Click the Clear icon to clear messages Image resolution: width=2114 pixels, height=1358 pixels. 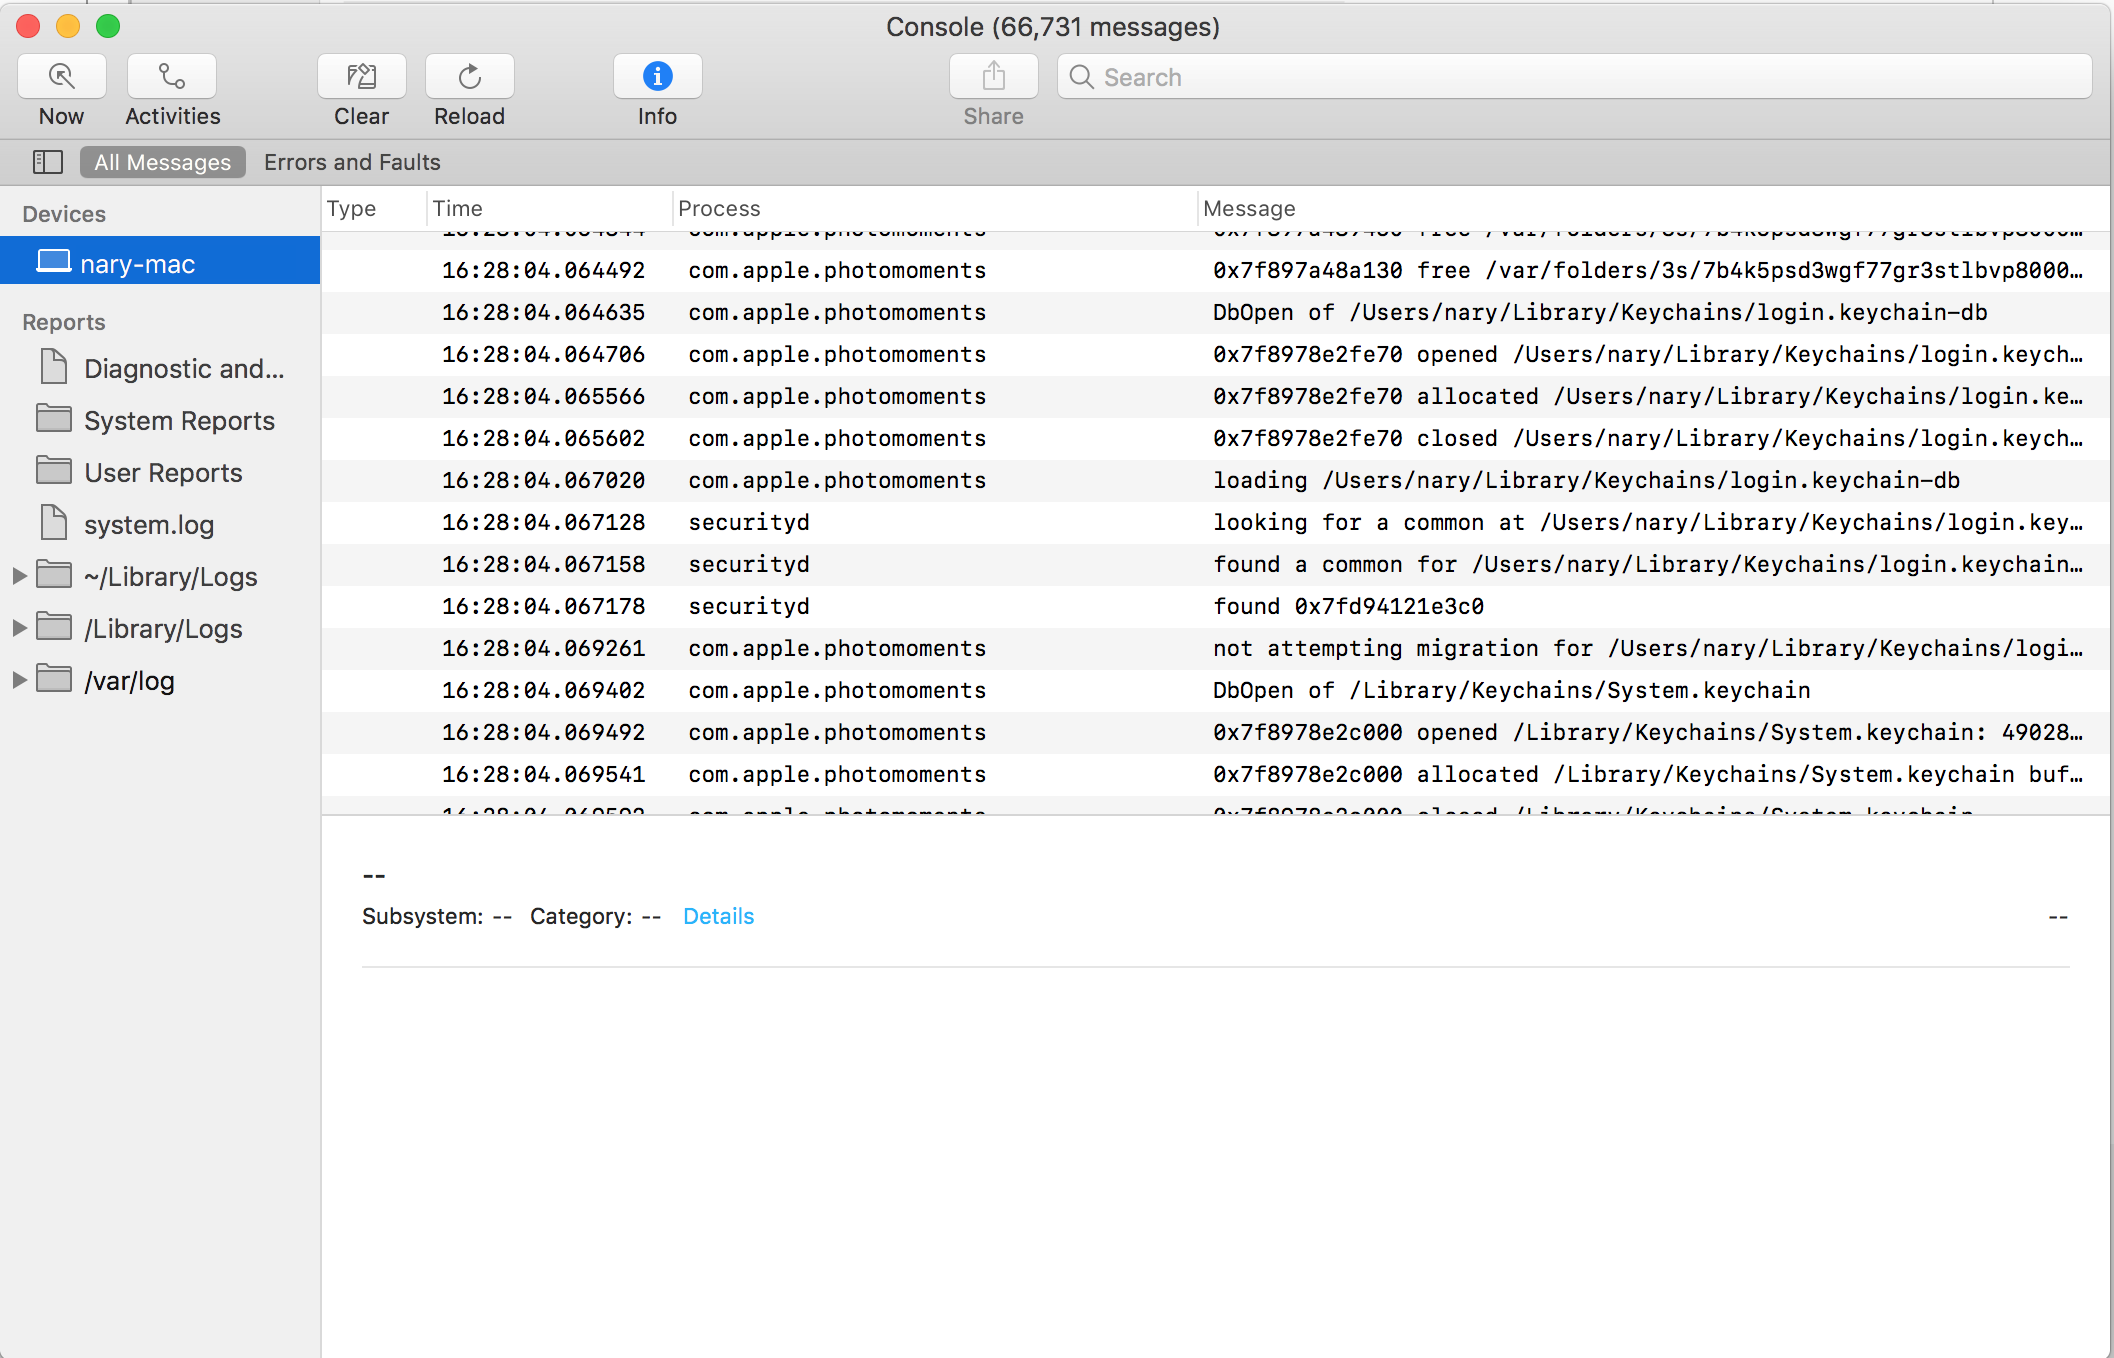coord(361,76)
